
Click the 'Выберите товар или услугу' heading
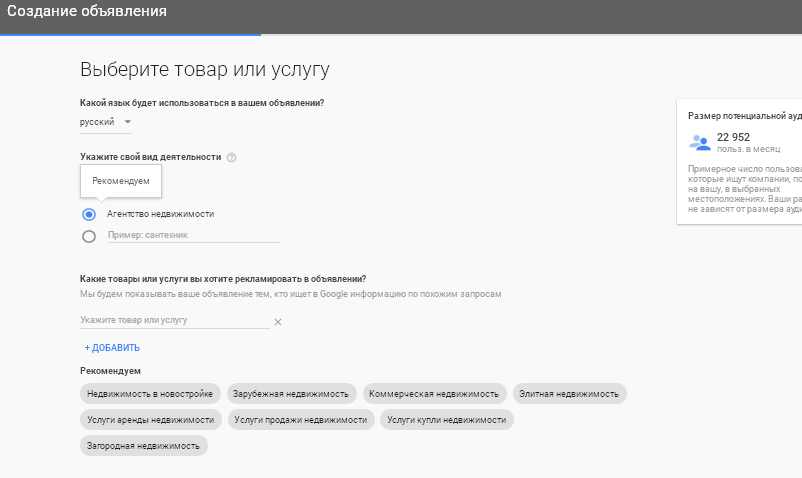pyautogui.click(x=205, y=70)
